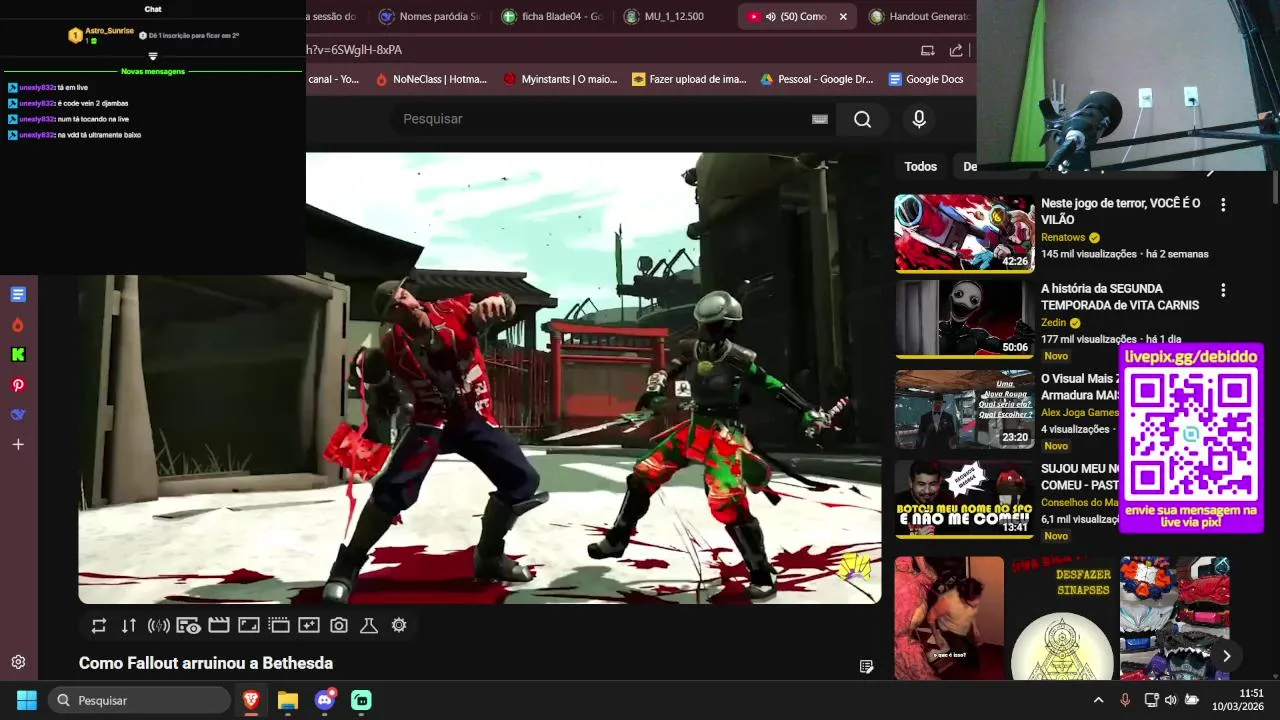Open 'Myinstants' bookmark

coord(560,79)
